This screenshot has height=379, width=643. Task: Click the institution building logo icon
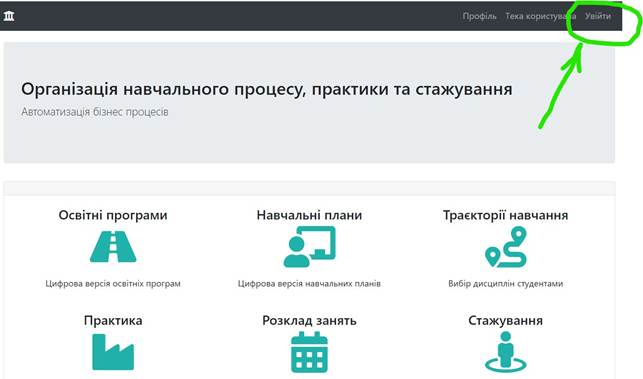9,16
